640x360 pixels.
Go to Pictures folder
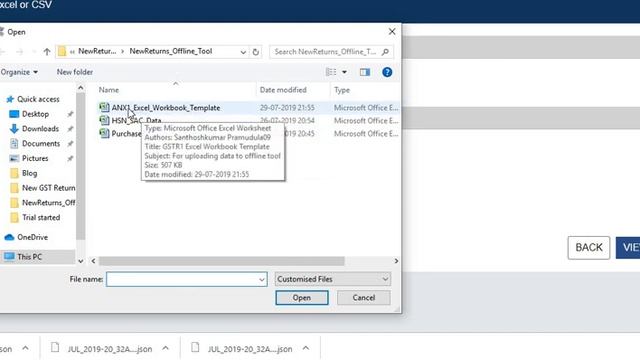click(x=35, y=158)
